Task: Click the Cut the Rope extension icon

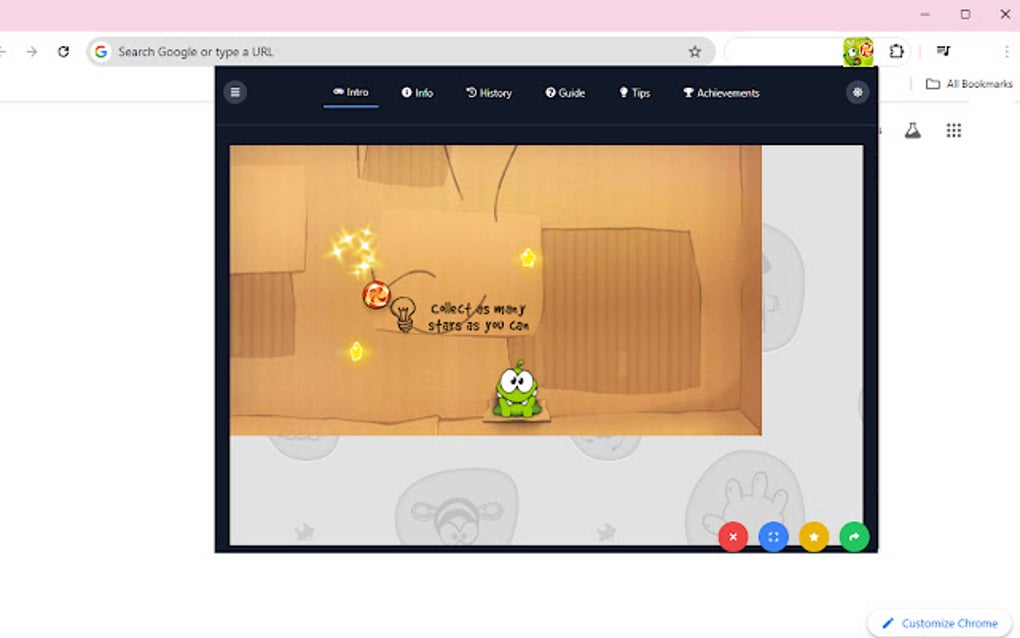Action: coord(858,51)
